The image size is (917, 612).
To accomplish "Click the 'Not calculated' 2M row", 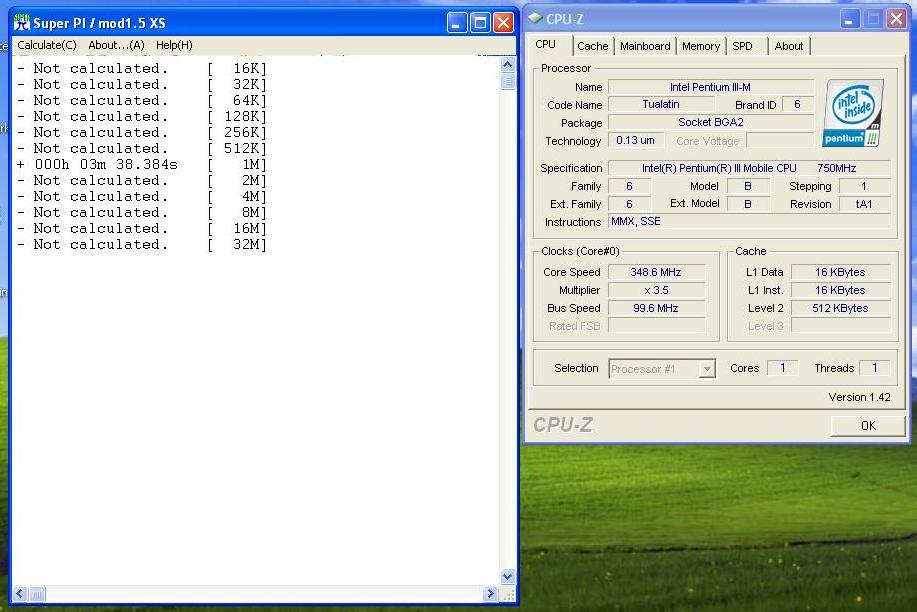I will click(x=142, y=181).
